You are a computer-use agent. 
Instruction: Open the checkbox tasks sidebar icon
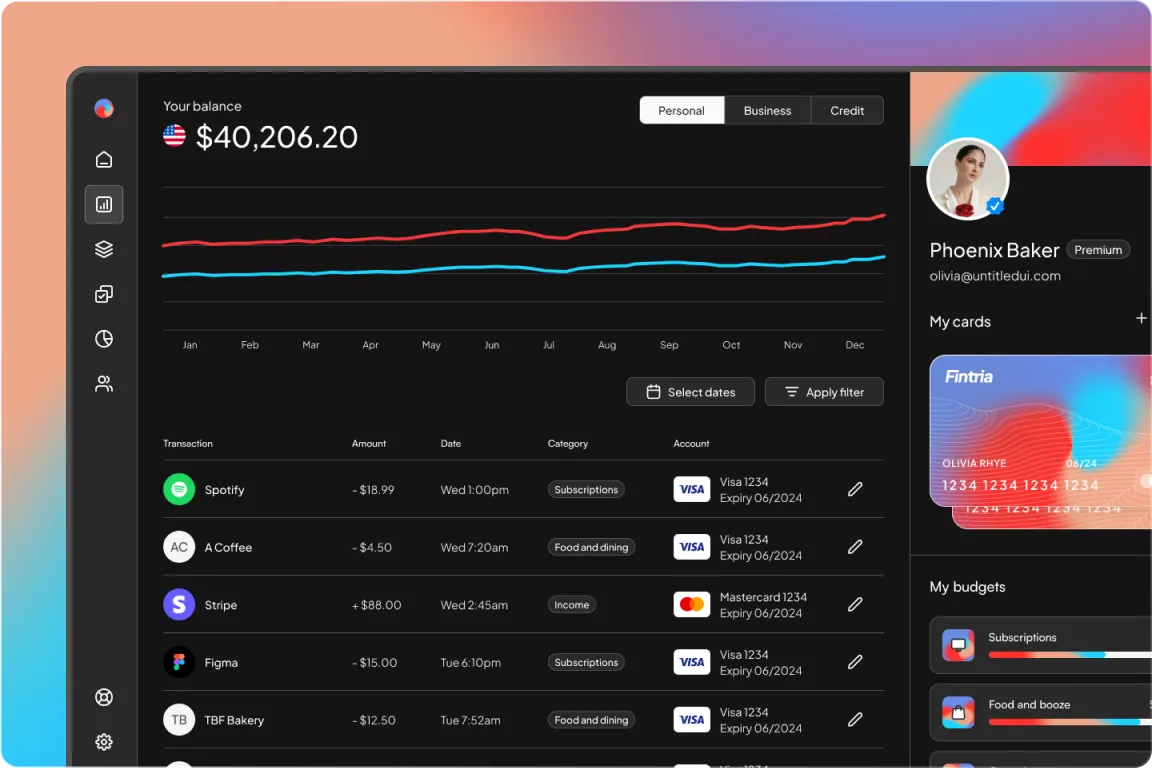104,294
